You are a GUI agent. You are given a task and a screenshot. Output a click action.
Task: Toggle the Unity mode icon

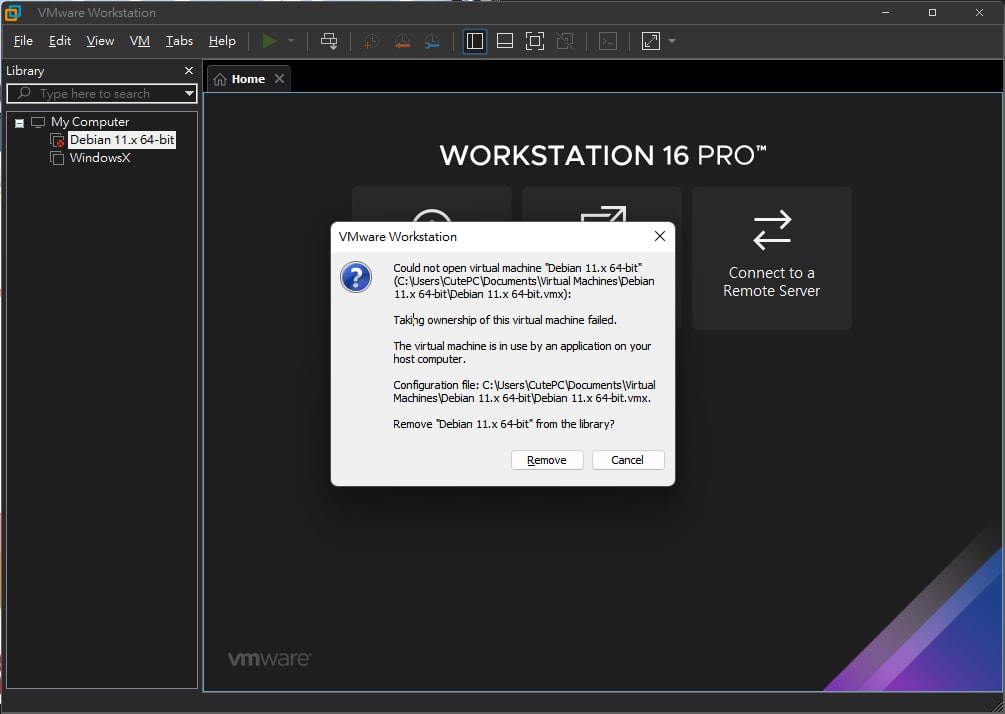[565, 41]
